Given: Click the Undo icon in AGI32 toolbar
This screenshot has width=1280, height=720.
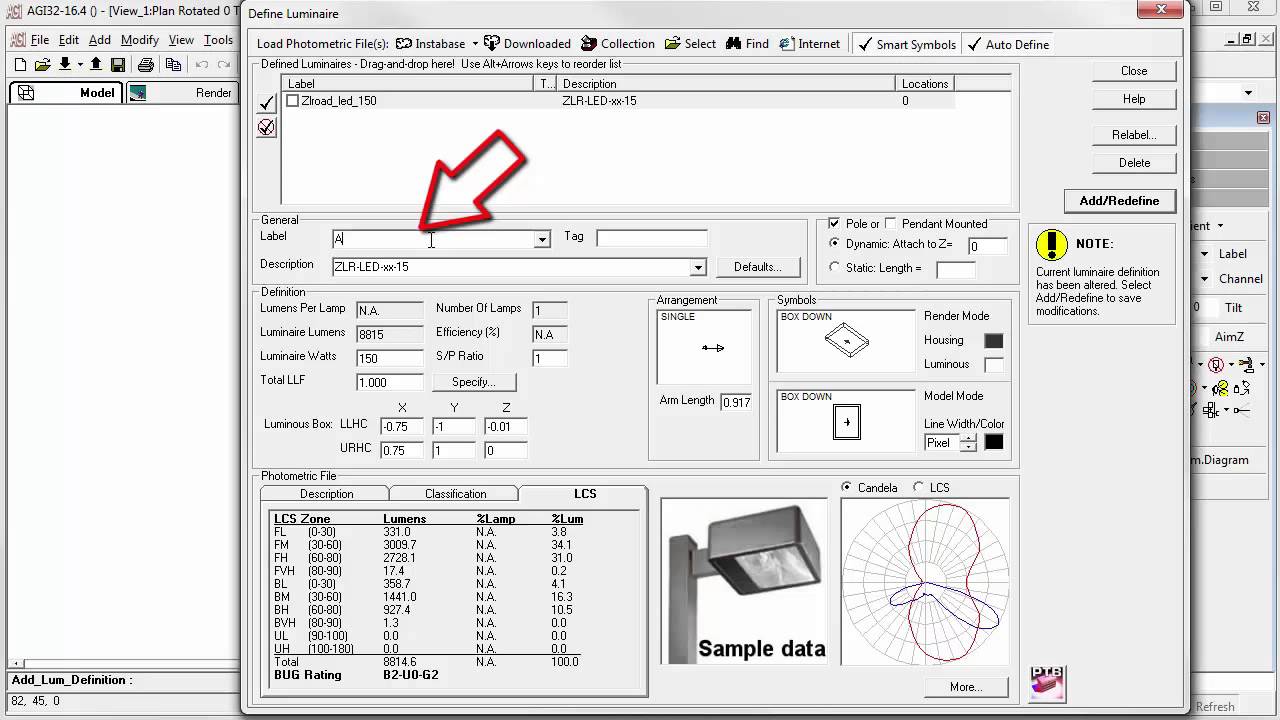Looking at the screenshot, I should (x=202, y=65).
